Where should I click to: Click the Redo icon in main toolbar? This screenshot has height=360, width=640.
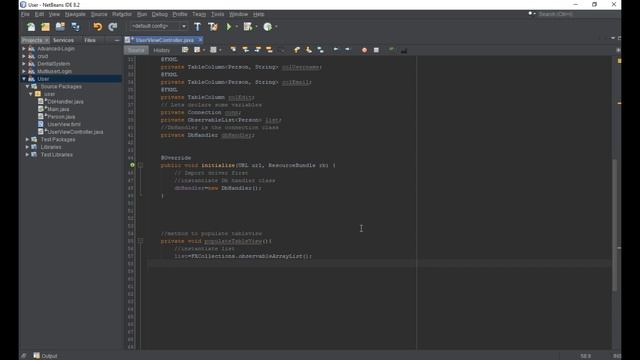click(x=113, y=27)
